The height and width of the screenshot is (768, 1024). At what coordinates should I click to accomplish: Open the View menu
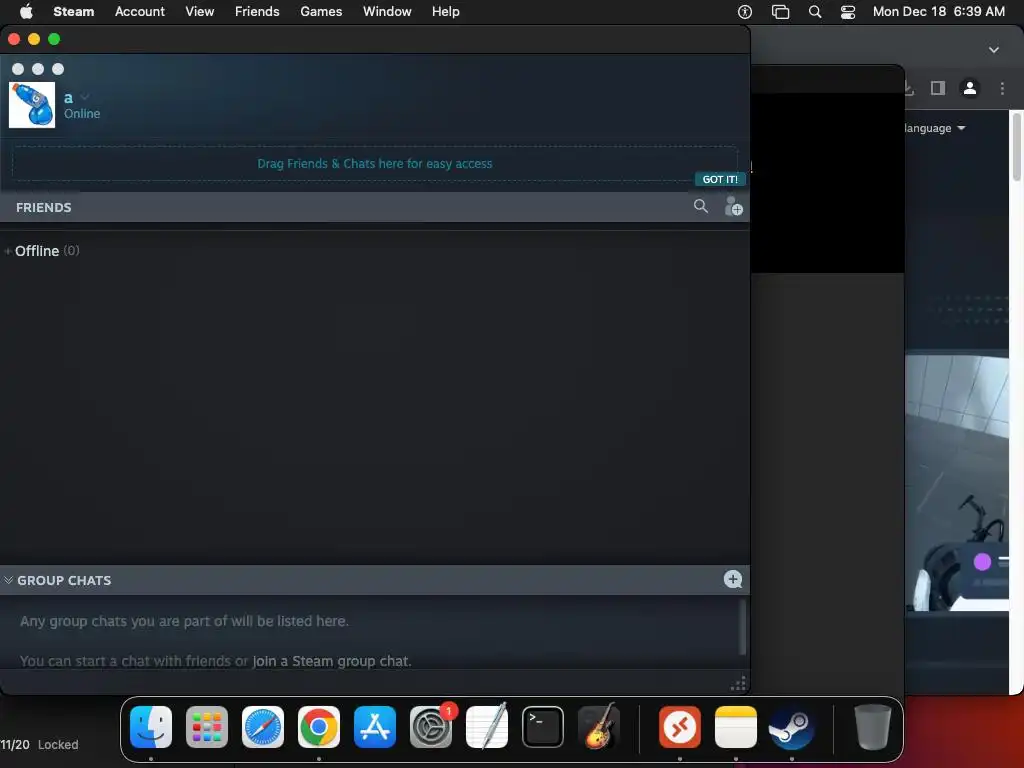(x=199, y=12)
